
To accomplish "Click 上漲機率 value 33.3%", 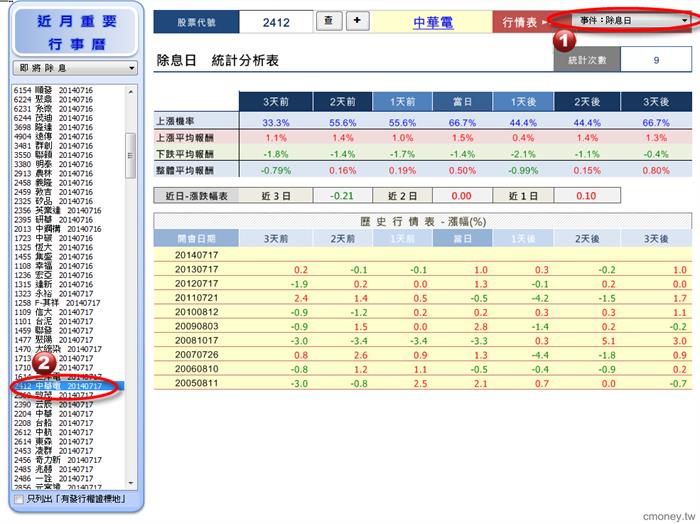I will pyautogui.click(x=276, y=123).
